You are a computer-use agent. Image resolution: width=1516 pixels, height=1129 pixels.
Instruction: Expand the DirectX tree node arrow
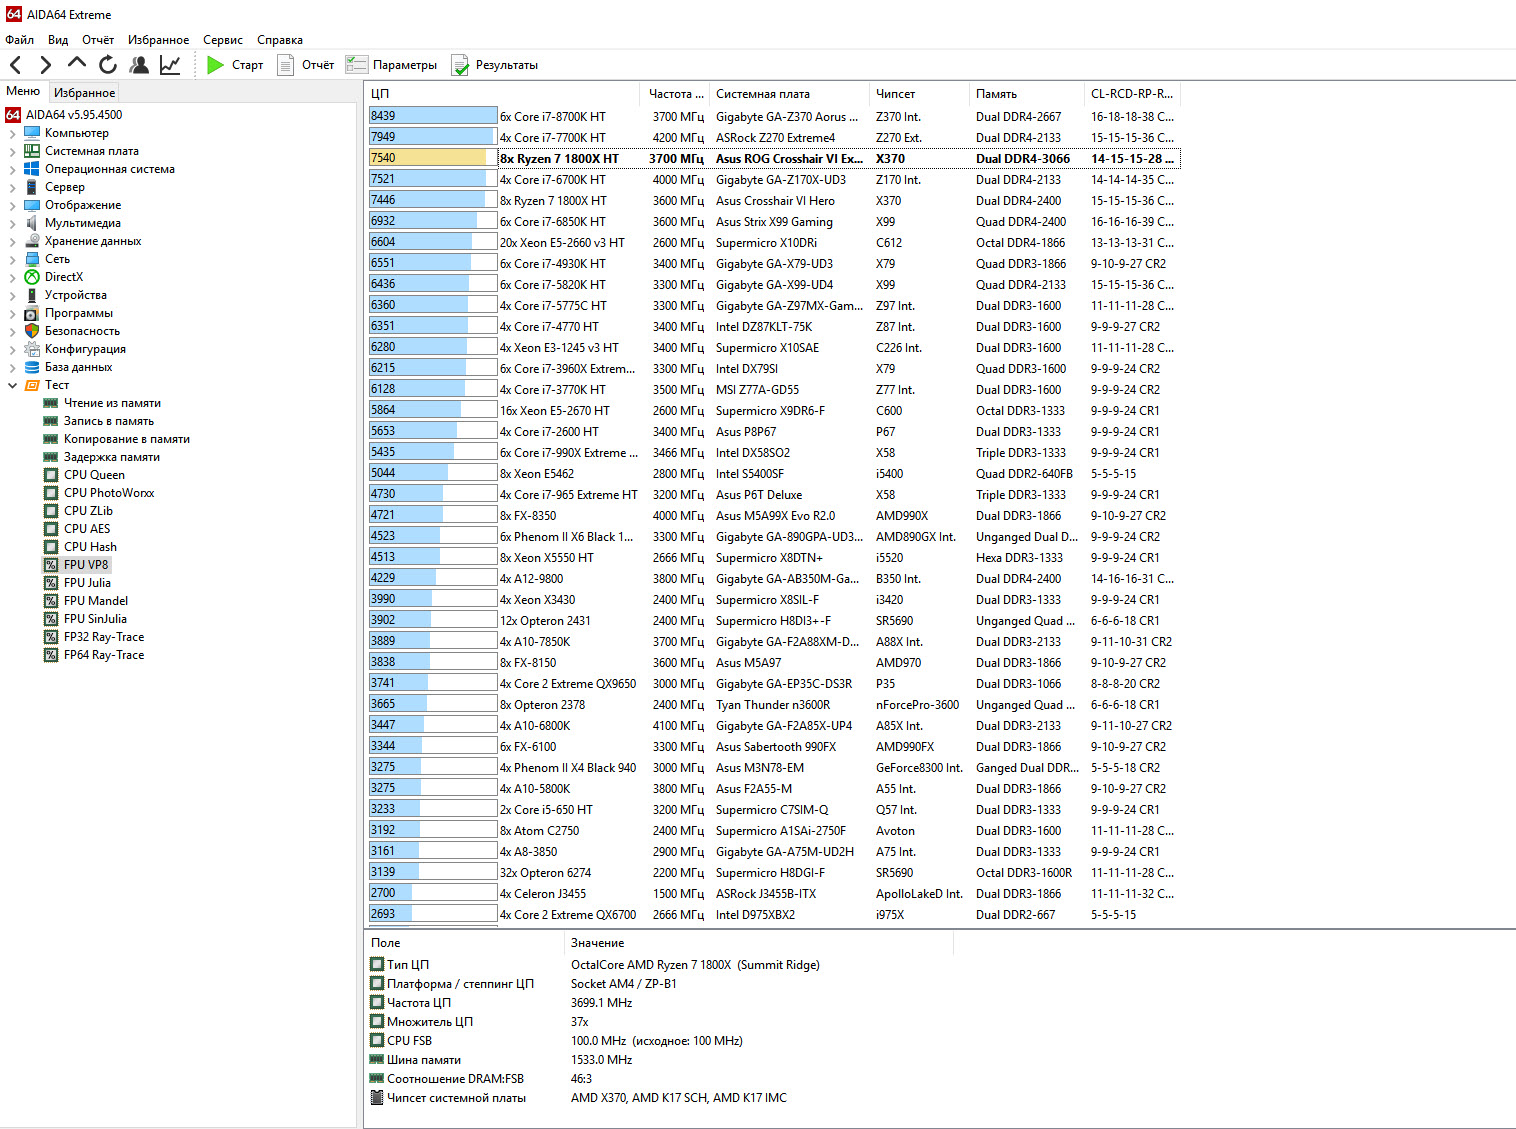(x=12, y=277)
